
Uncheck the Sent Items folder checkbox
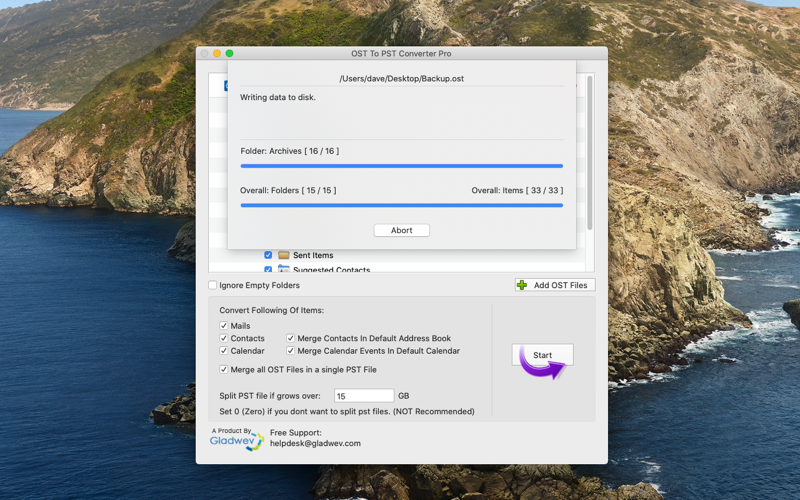tap(268, 255)
